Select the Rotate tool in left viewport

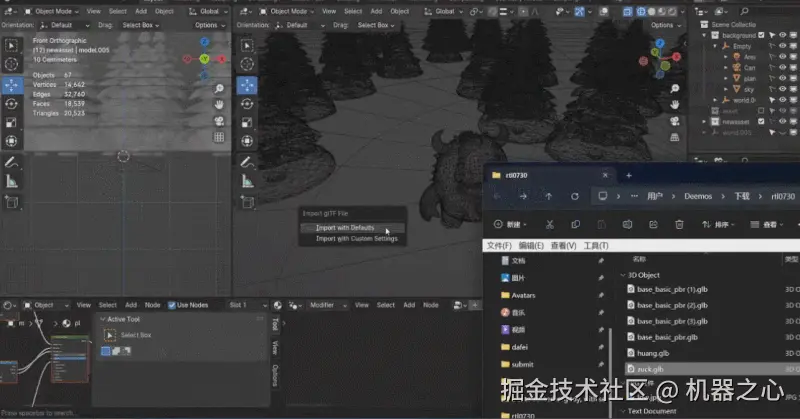pos(11,103)
